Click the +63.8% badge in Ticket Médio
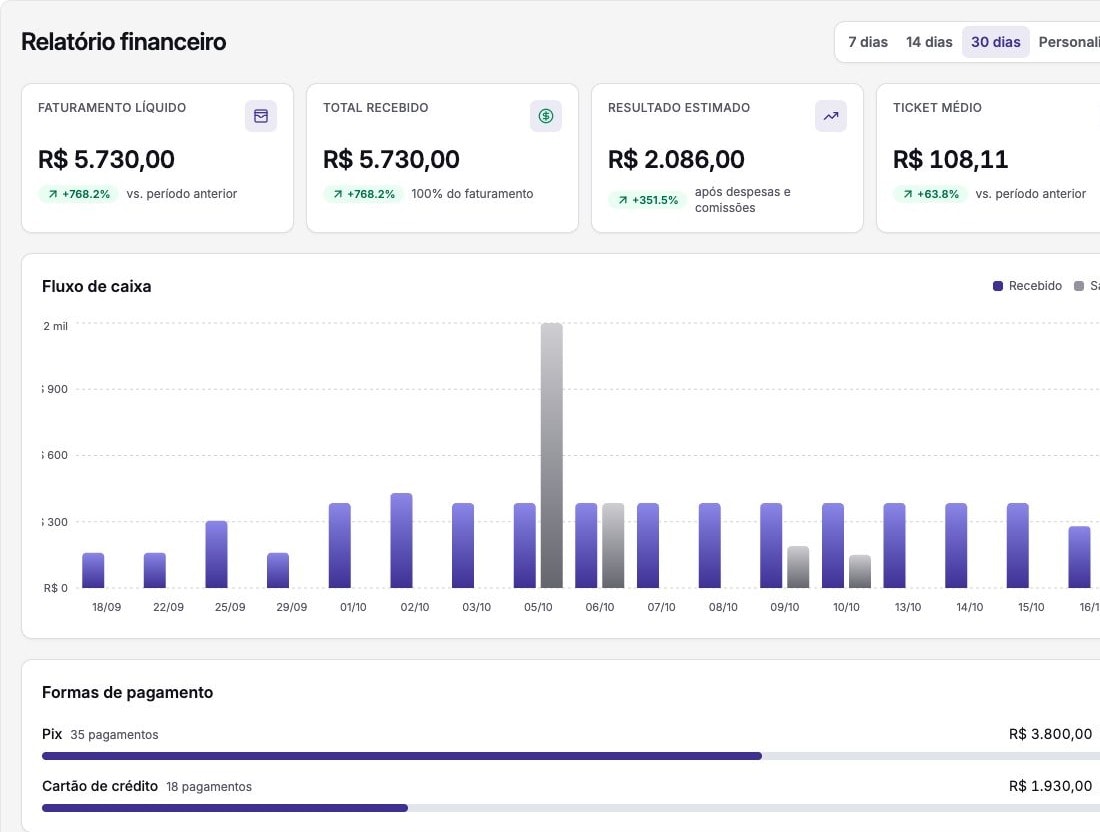The image size is (1100, 832). [931, 194]
